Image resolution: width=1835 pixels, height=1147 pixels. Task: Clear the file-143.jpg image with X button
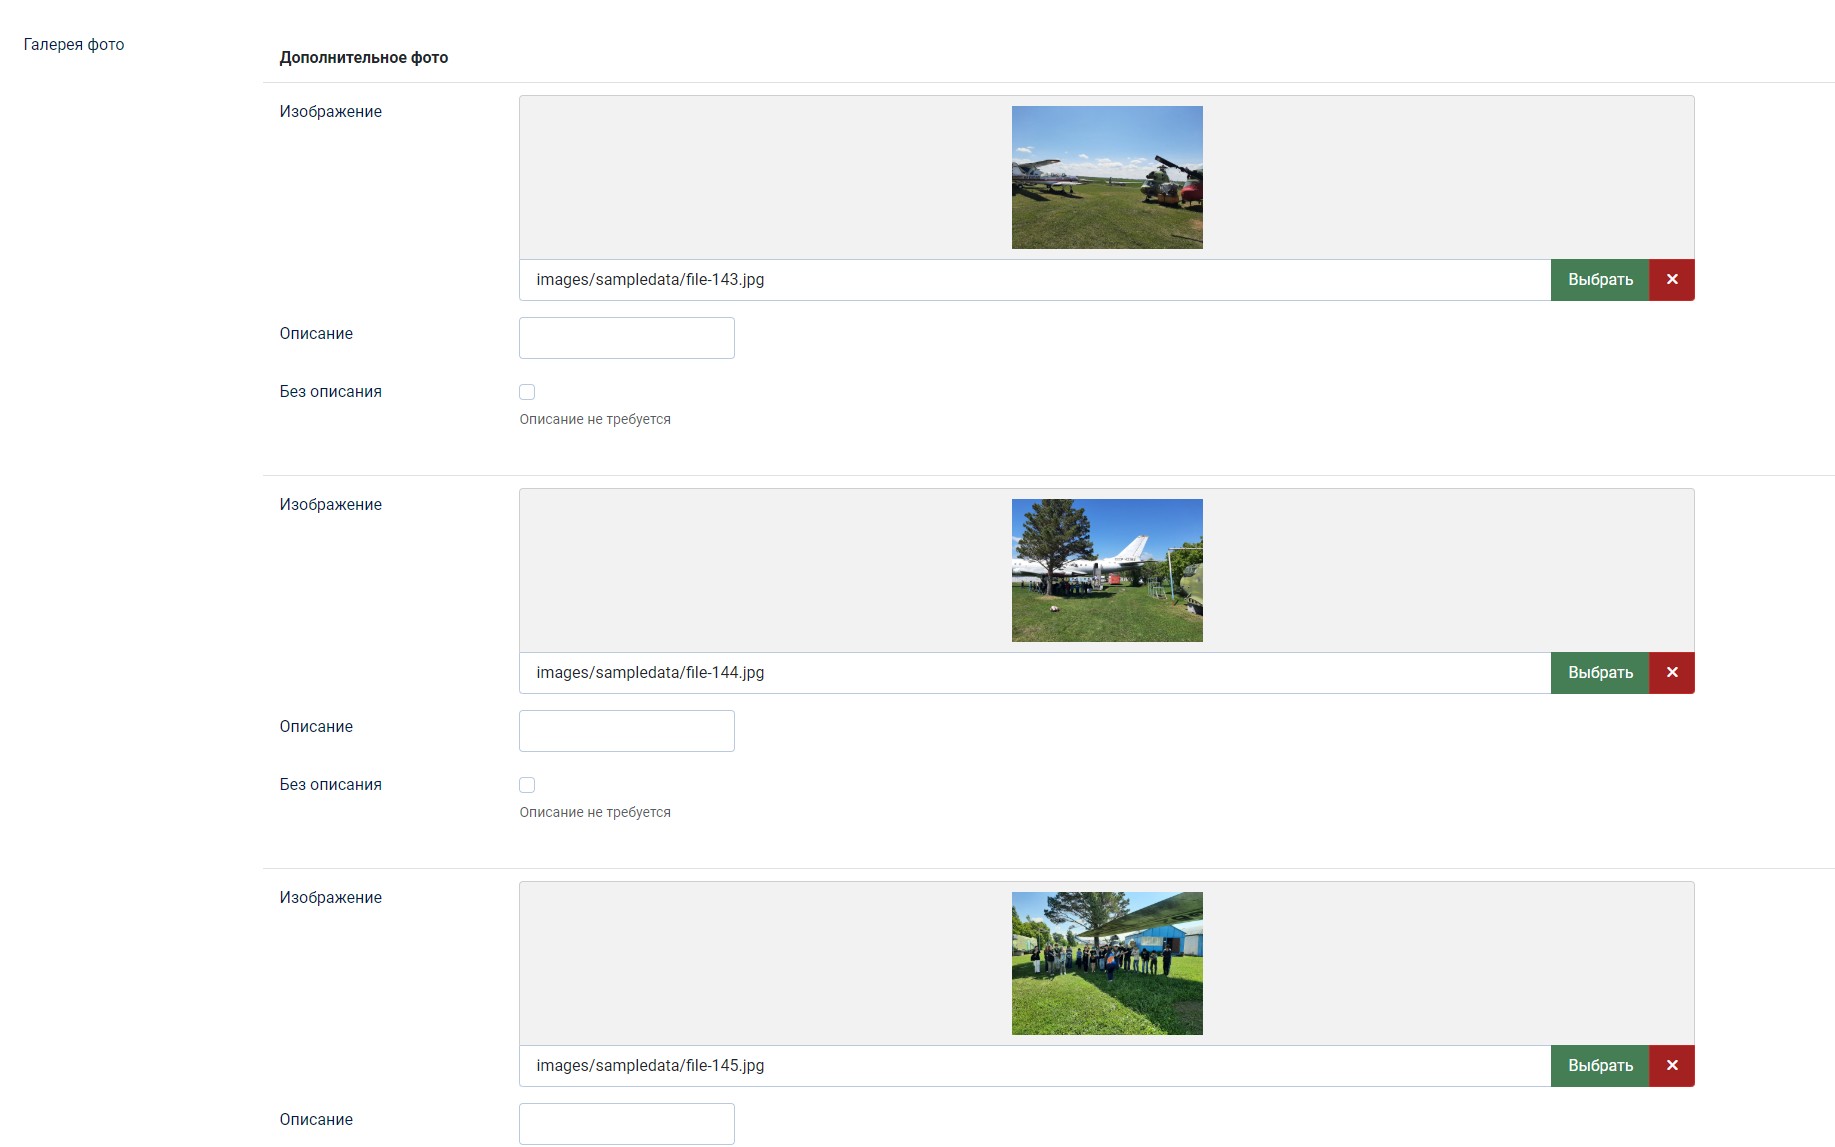click(x=1671, y=280)
